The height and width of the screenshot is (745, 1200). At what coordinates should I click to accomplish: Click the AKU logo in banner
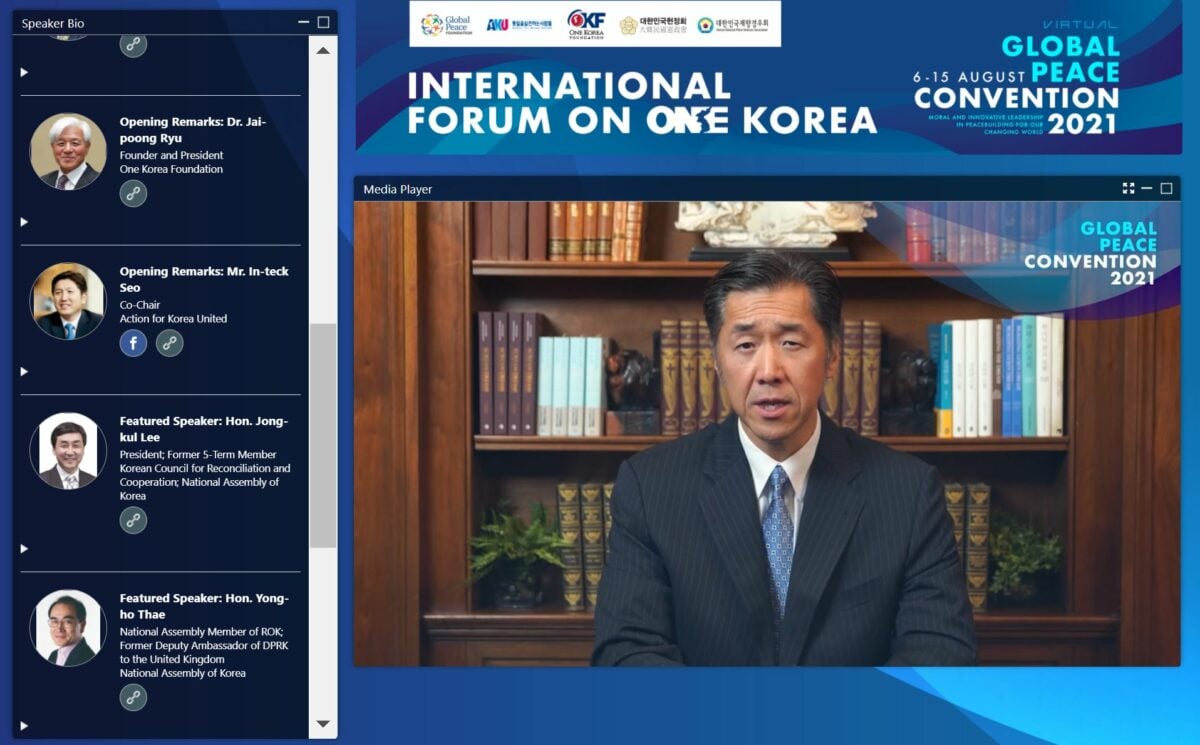tap(518, 24)
